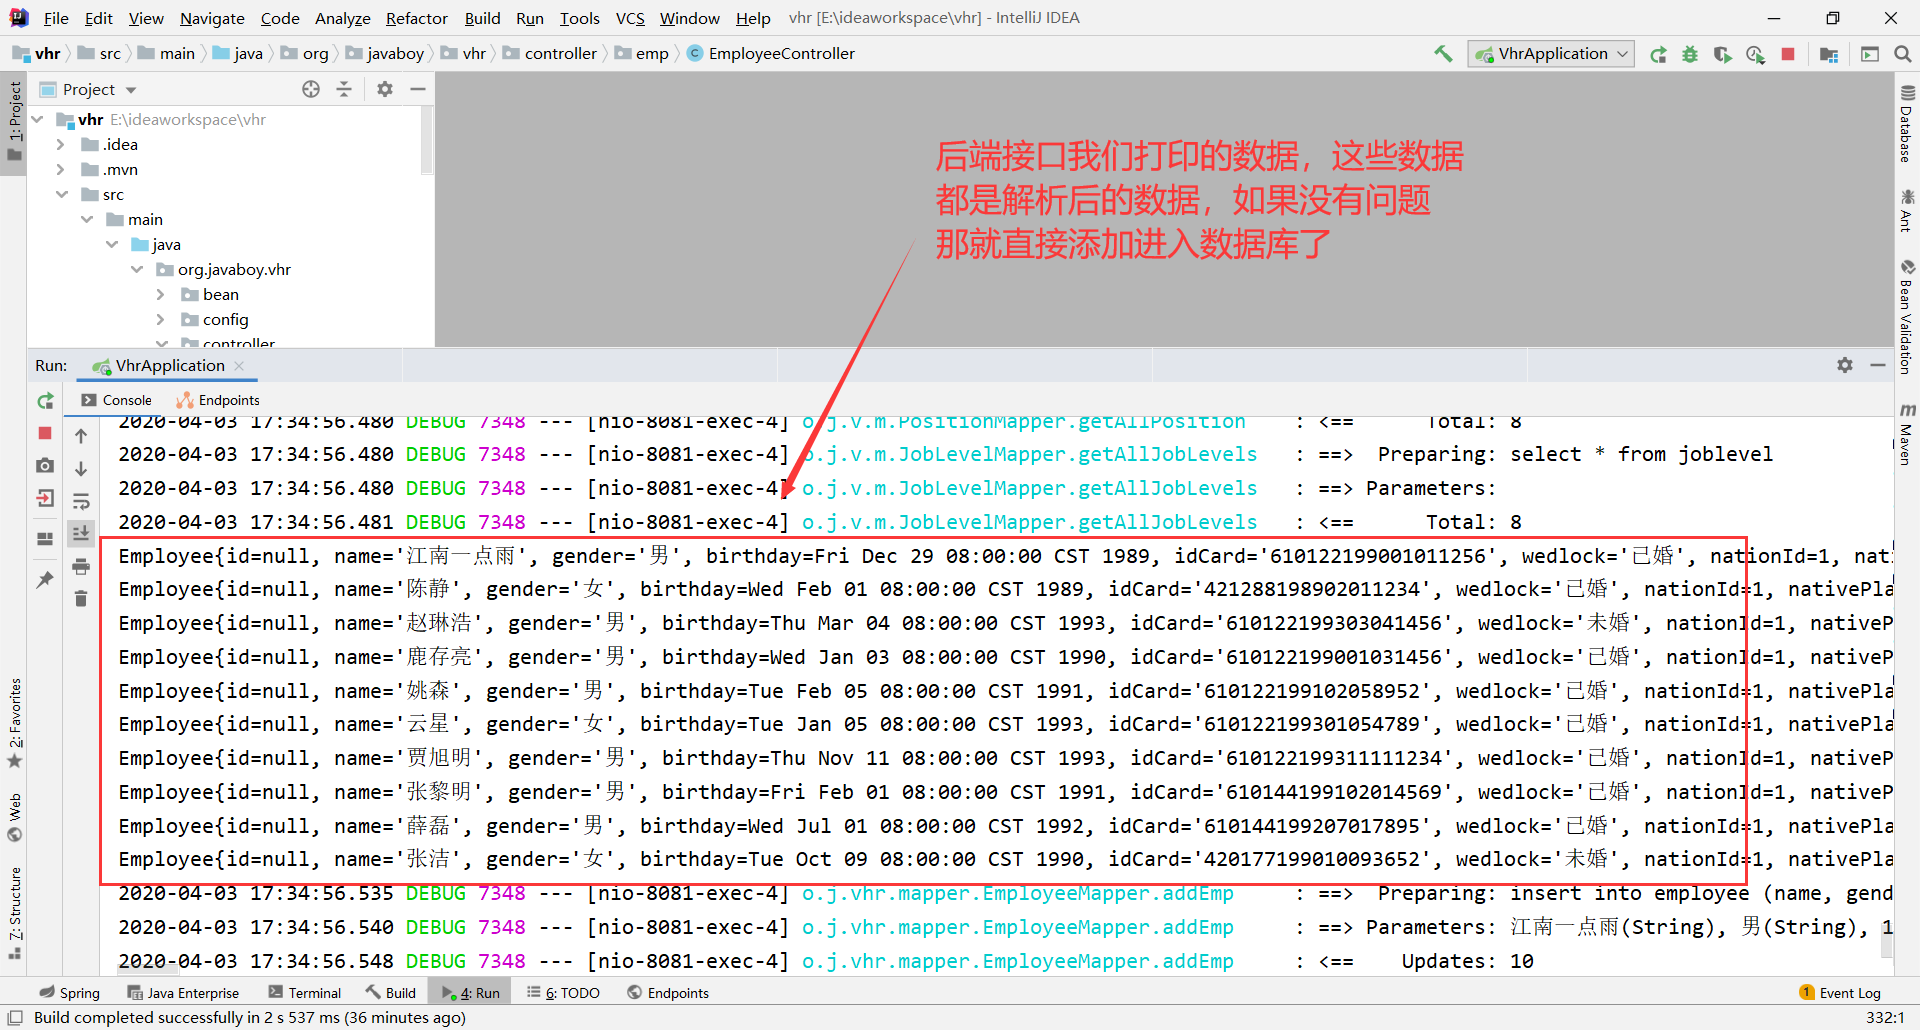Image resolution: width=1920 pixels, height=1030 pixels.
Task: Toggle soft-wrap in console
Action: click(x=81, y=501)
